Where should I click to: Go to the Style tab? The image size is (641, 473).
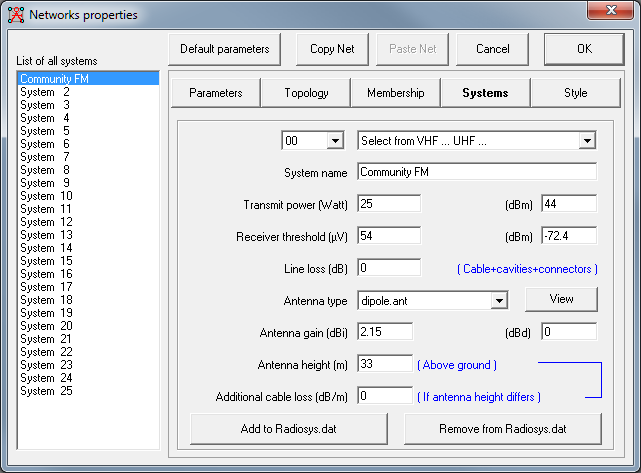pos(576,93)
